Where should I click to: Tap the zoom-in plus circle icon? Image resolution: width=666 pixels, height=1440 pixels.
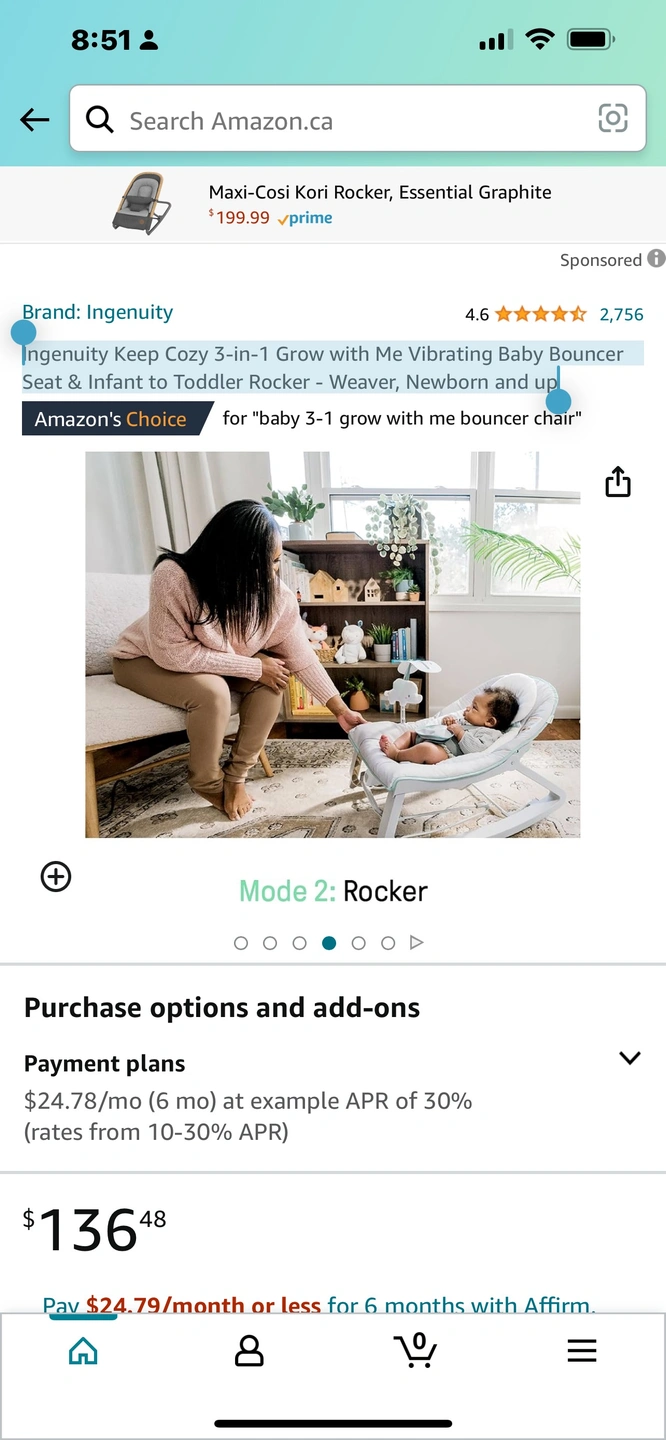click(x=56, y=877)
